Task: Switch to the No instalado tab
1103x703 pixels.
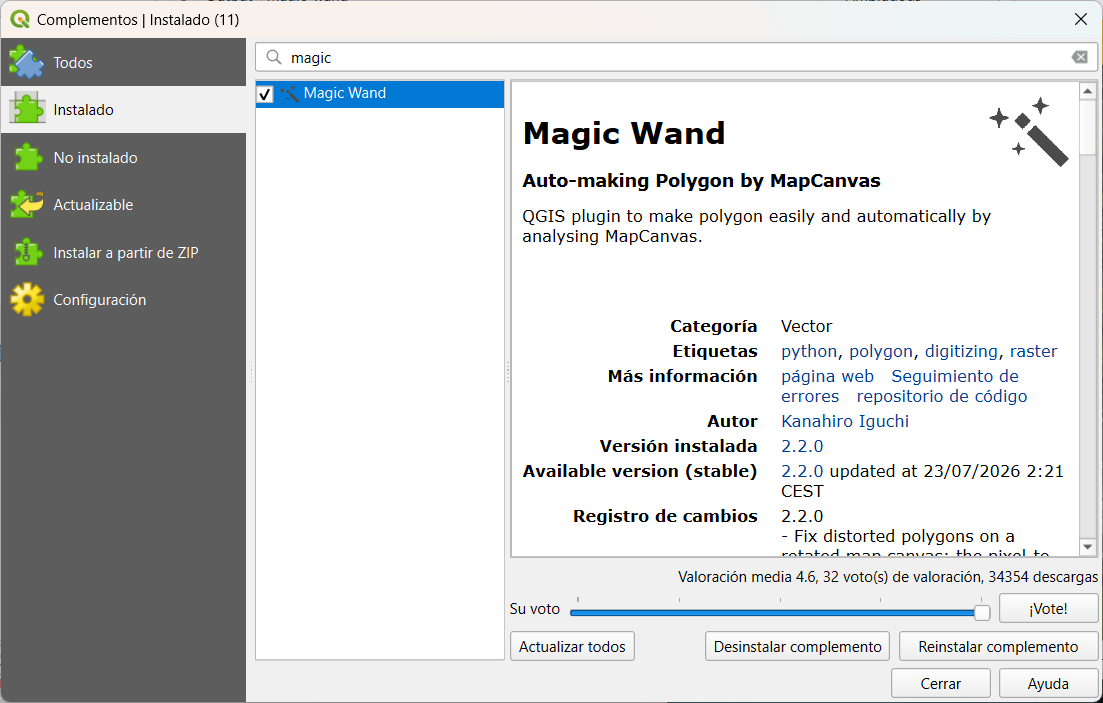Action: (123, 158)
